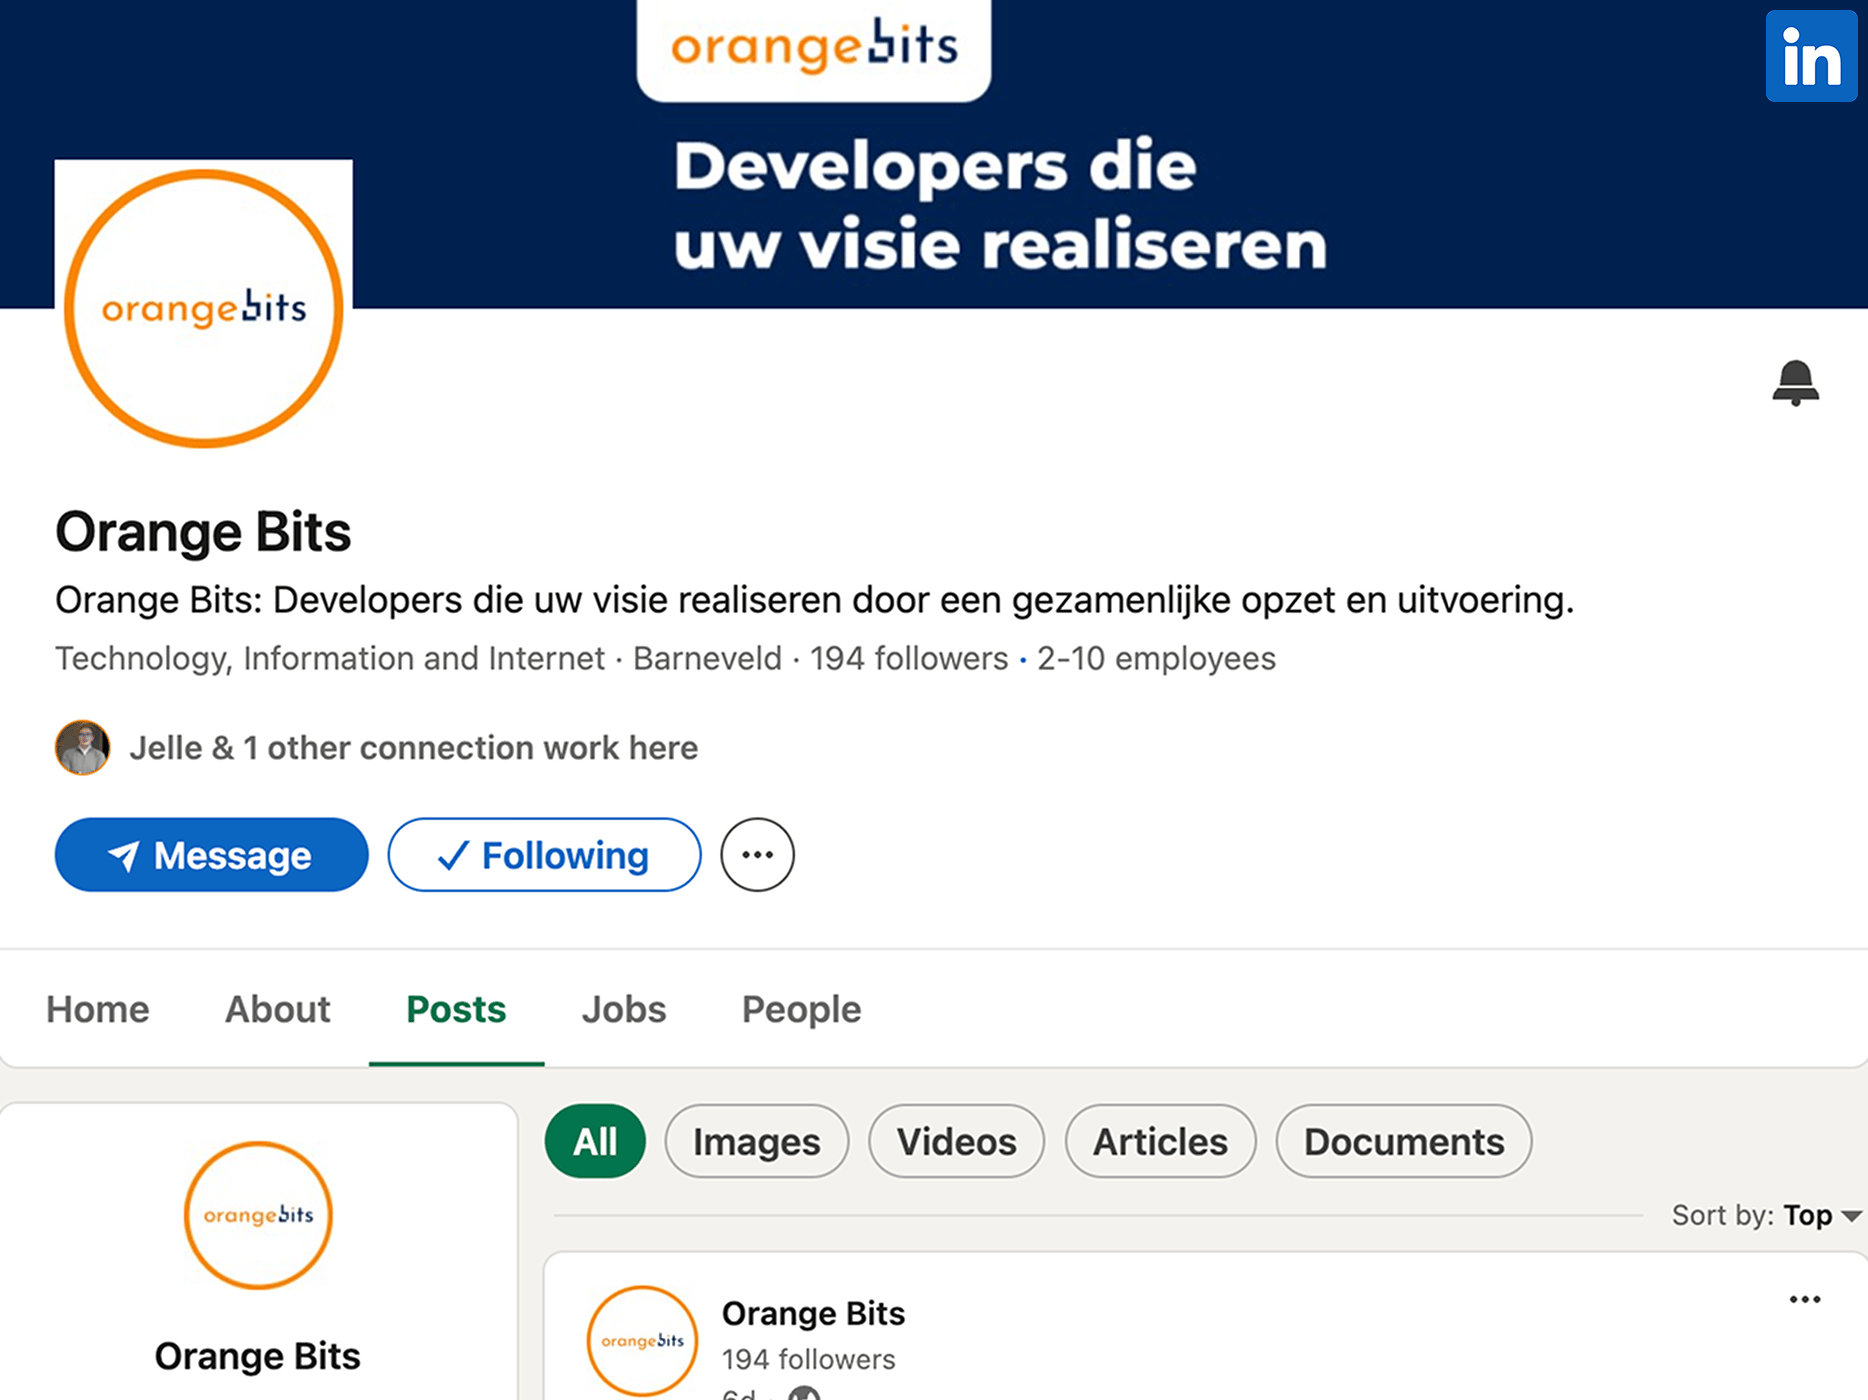
Task: Click the post author's Orange Bits logo
Action: pos(642,1341)
